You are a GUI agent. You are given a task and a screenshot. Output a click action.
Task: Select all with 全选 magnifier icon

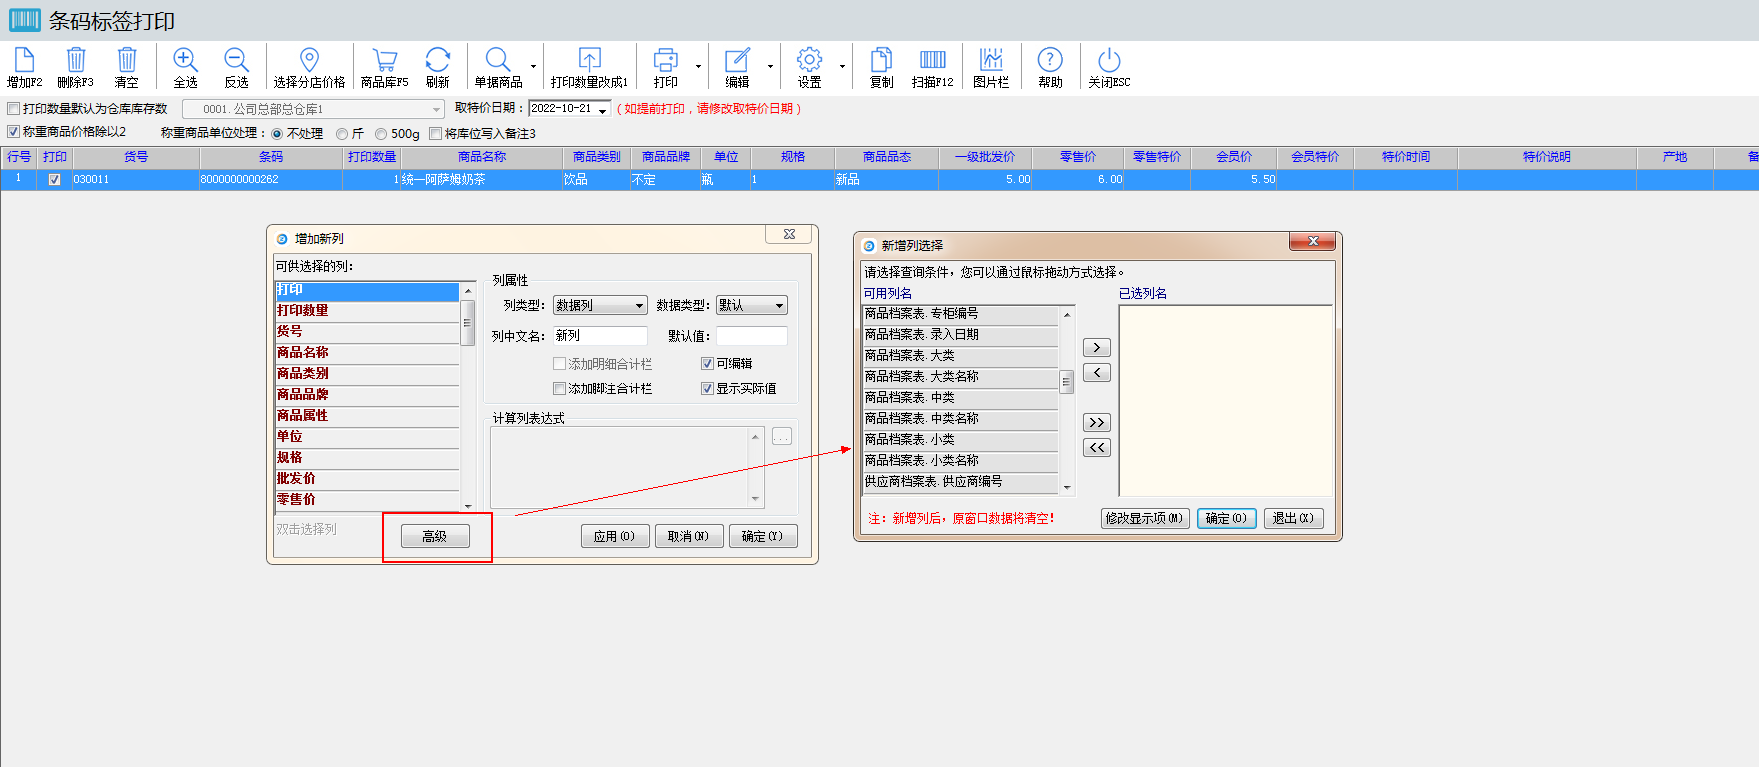click(185, 60)
